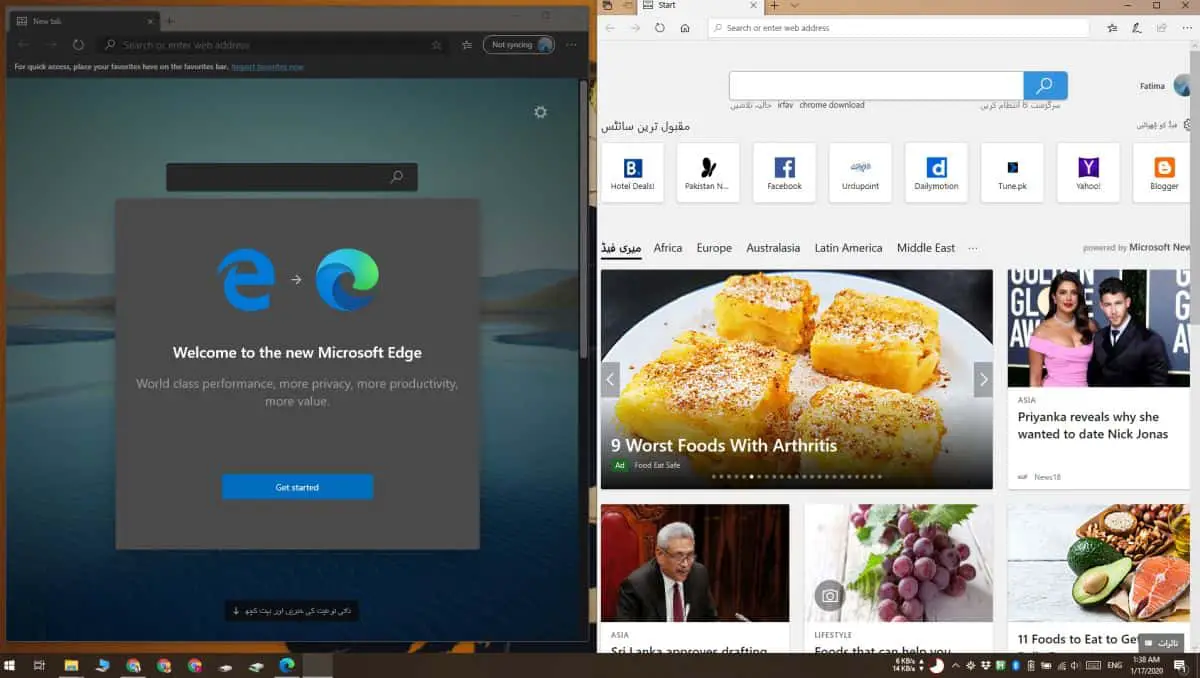
Task: Click the legacy Edge address bar
Action: (x=900, y=28)
